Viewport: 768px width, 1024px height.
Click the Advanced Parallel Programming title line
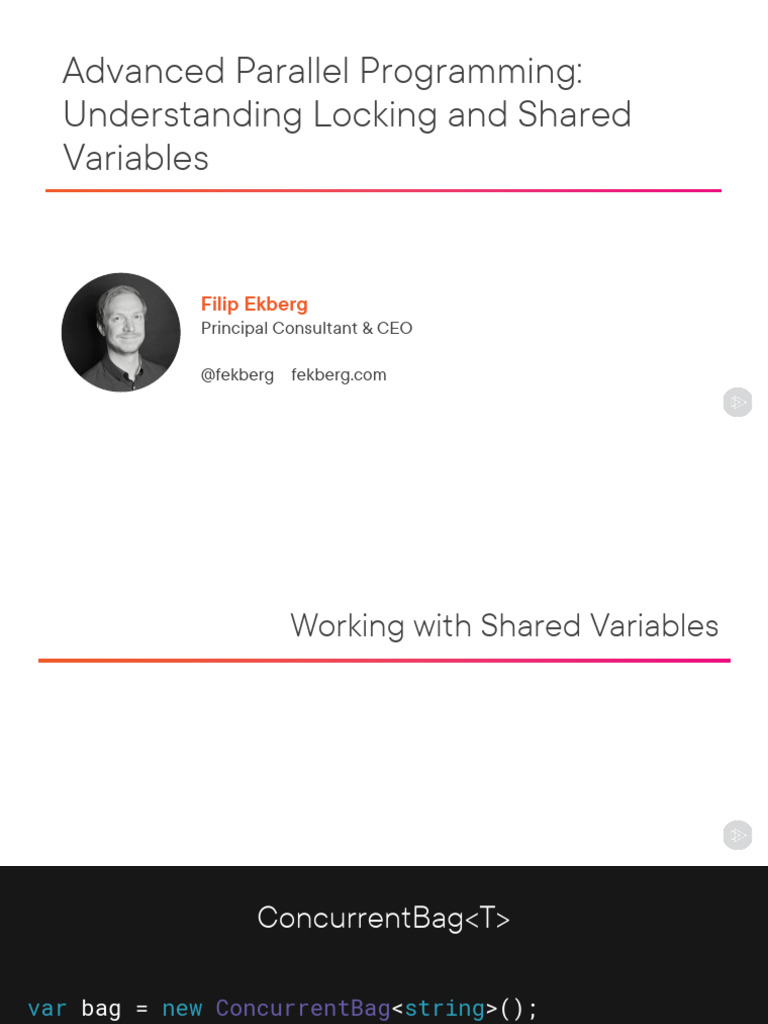click(322, 71)
